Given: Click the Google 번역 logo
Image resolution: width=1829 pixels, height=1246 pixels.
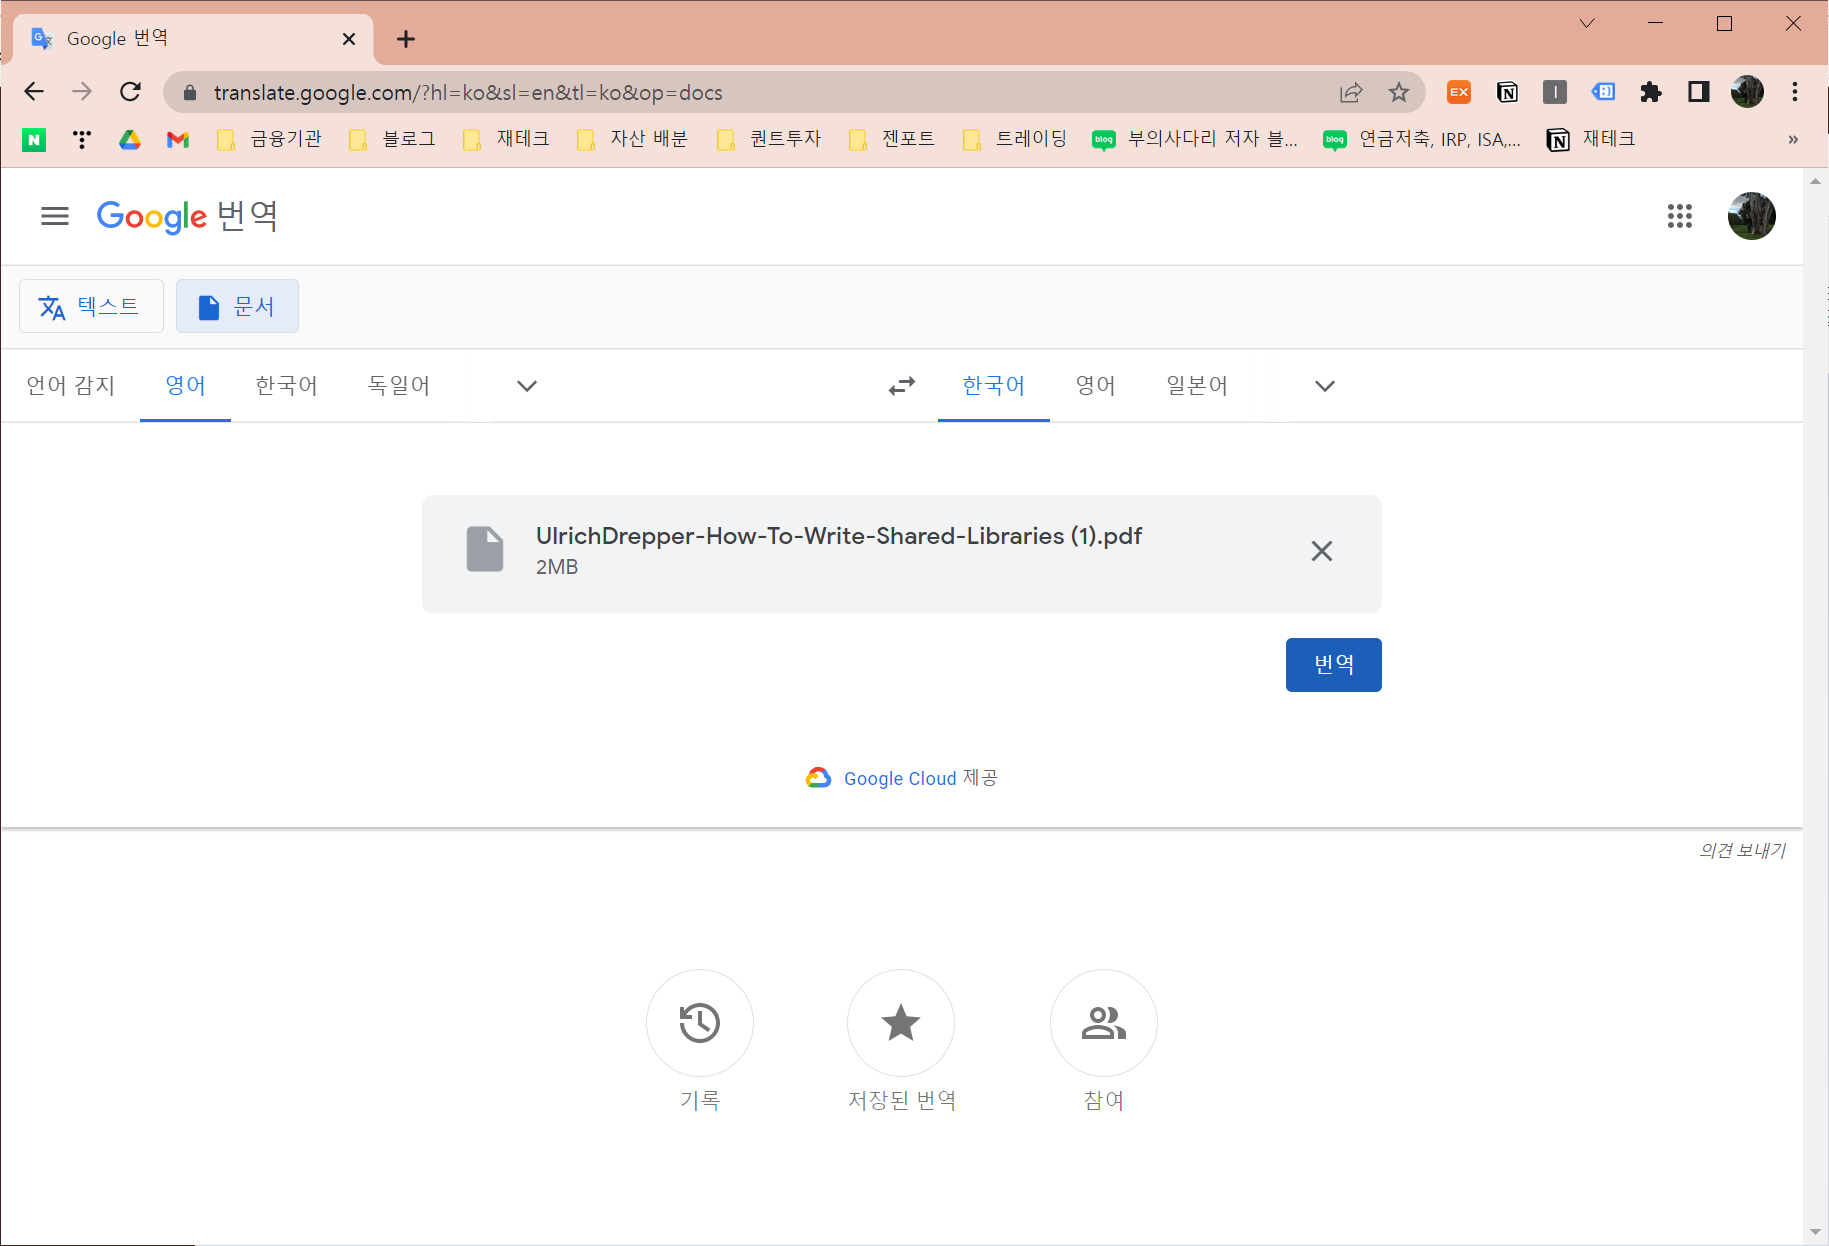Looking at the screenshot, I should tap(187, 216).
